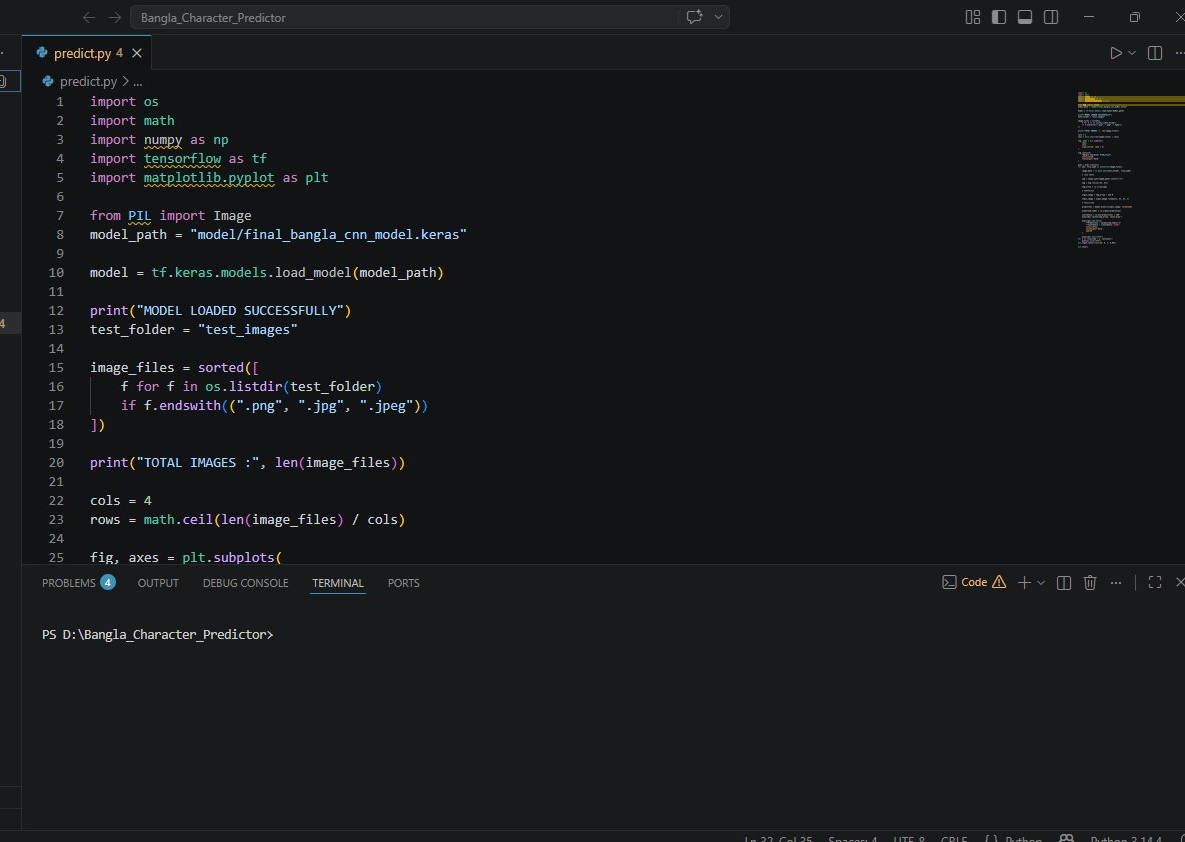This screenshot has height=842, width=1185.
Task: Create a new terminal with plus icon
Action: click(x=1024, y=582)
